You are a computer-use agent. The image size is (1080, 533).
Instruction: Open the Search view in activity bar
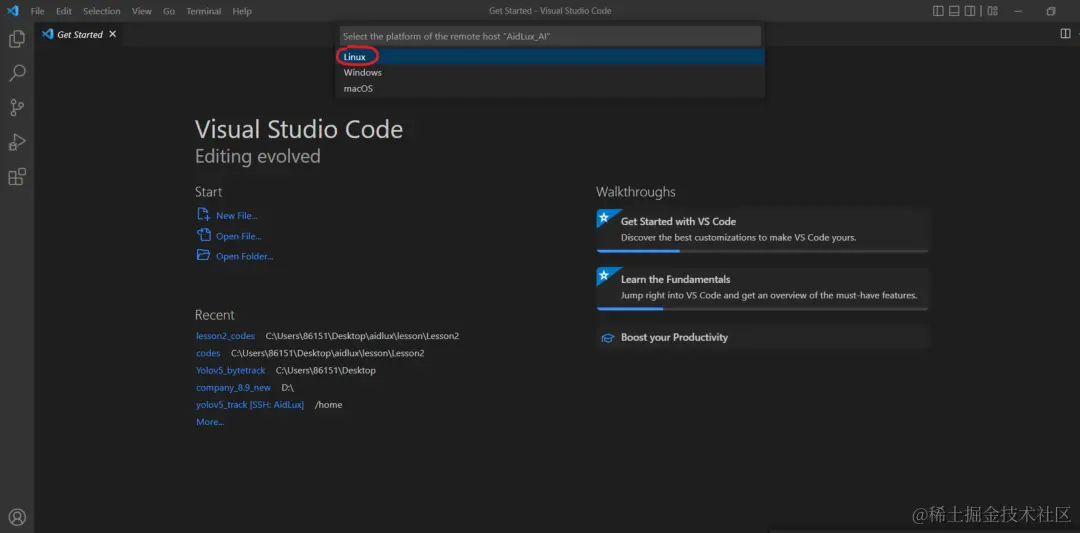point(17,73)
